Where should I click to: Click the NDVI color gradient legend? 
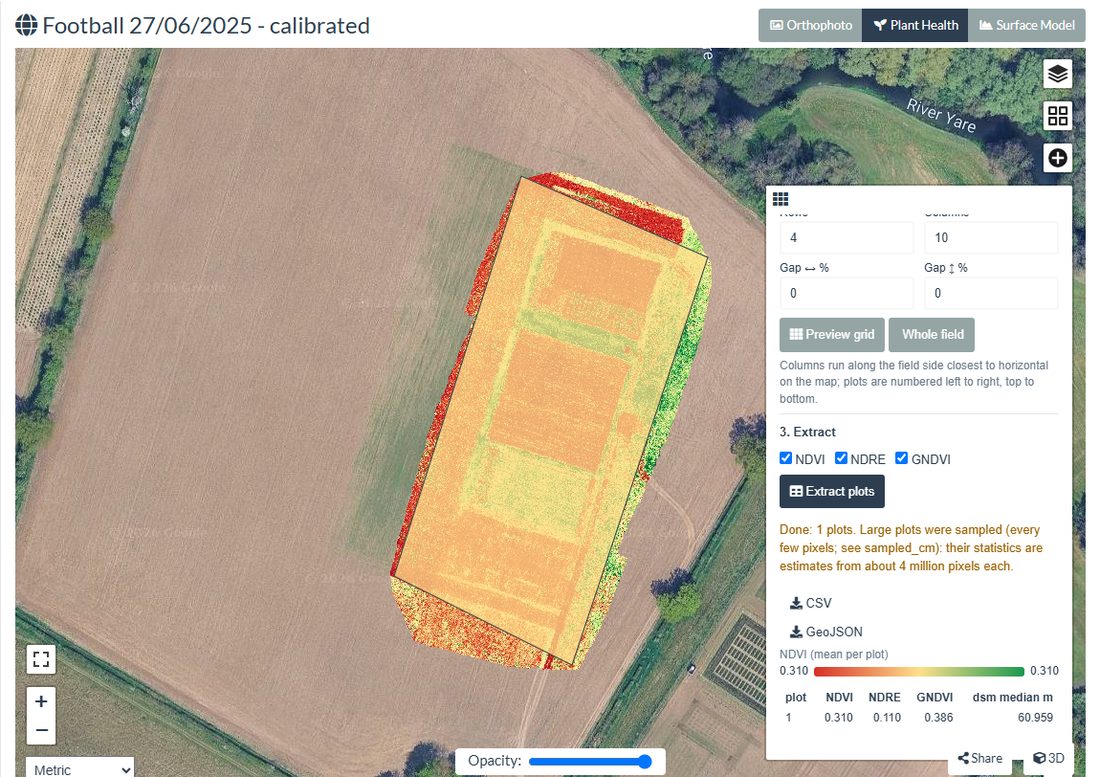click(919, 671)
